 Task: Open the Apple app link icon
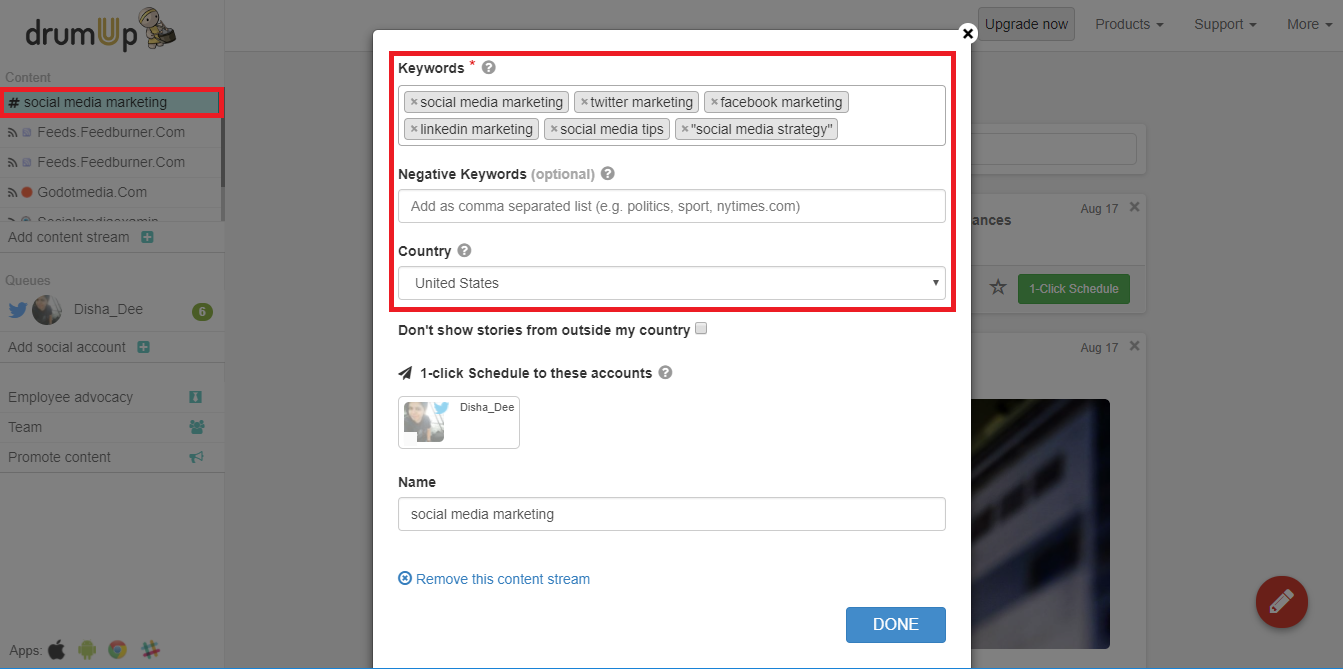[56, 649]
